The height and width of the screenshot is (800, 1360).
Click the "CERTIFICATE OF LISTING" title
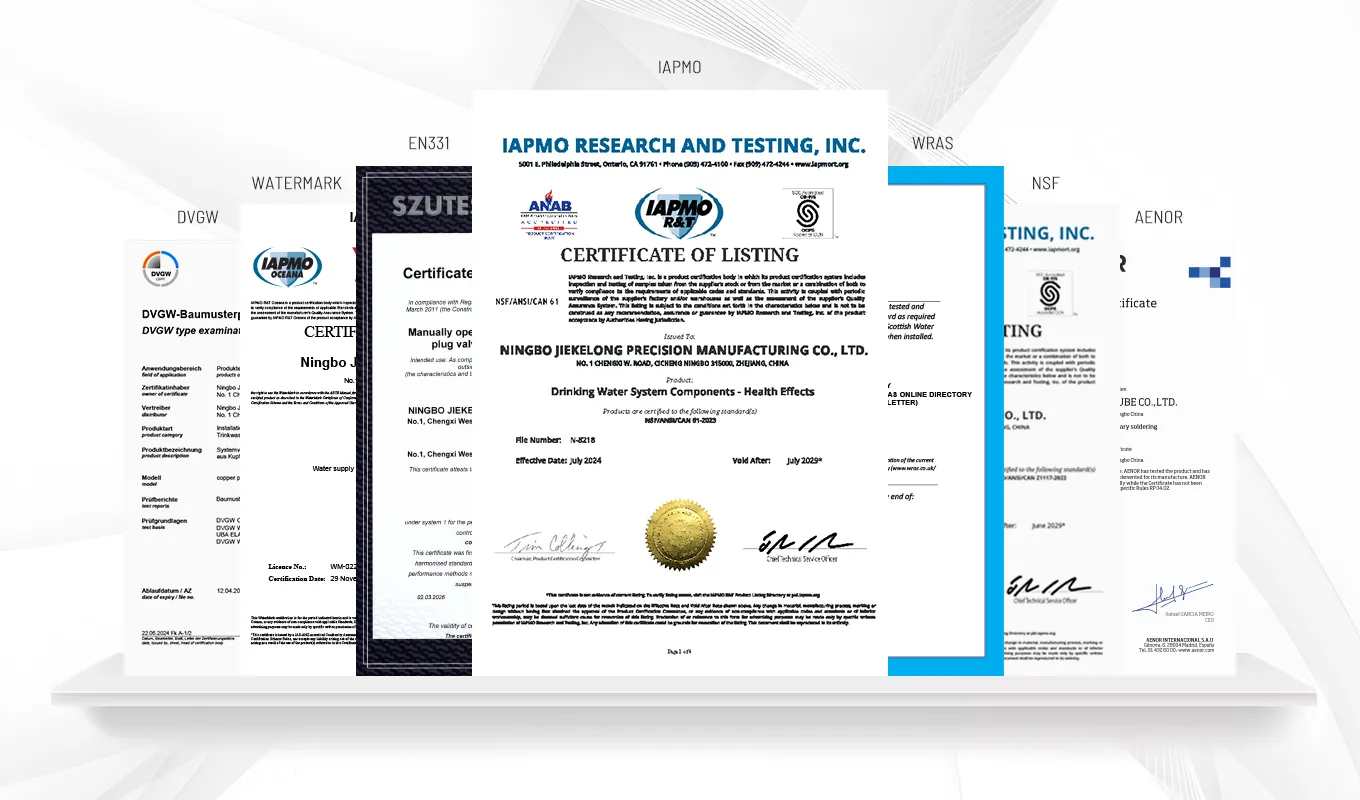[680, 255]
